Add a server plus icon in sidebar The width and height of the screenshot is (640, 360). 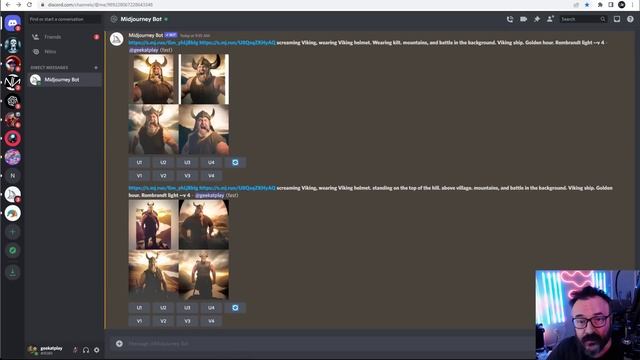tap(13, 232)
